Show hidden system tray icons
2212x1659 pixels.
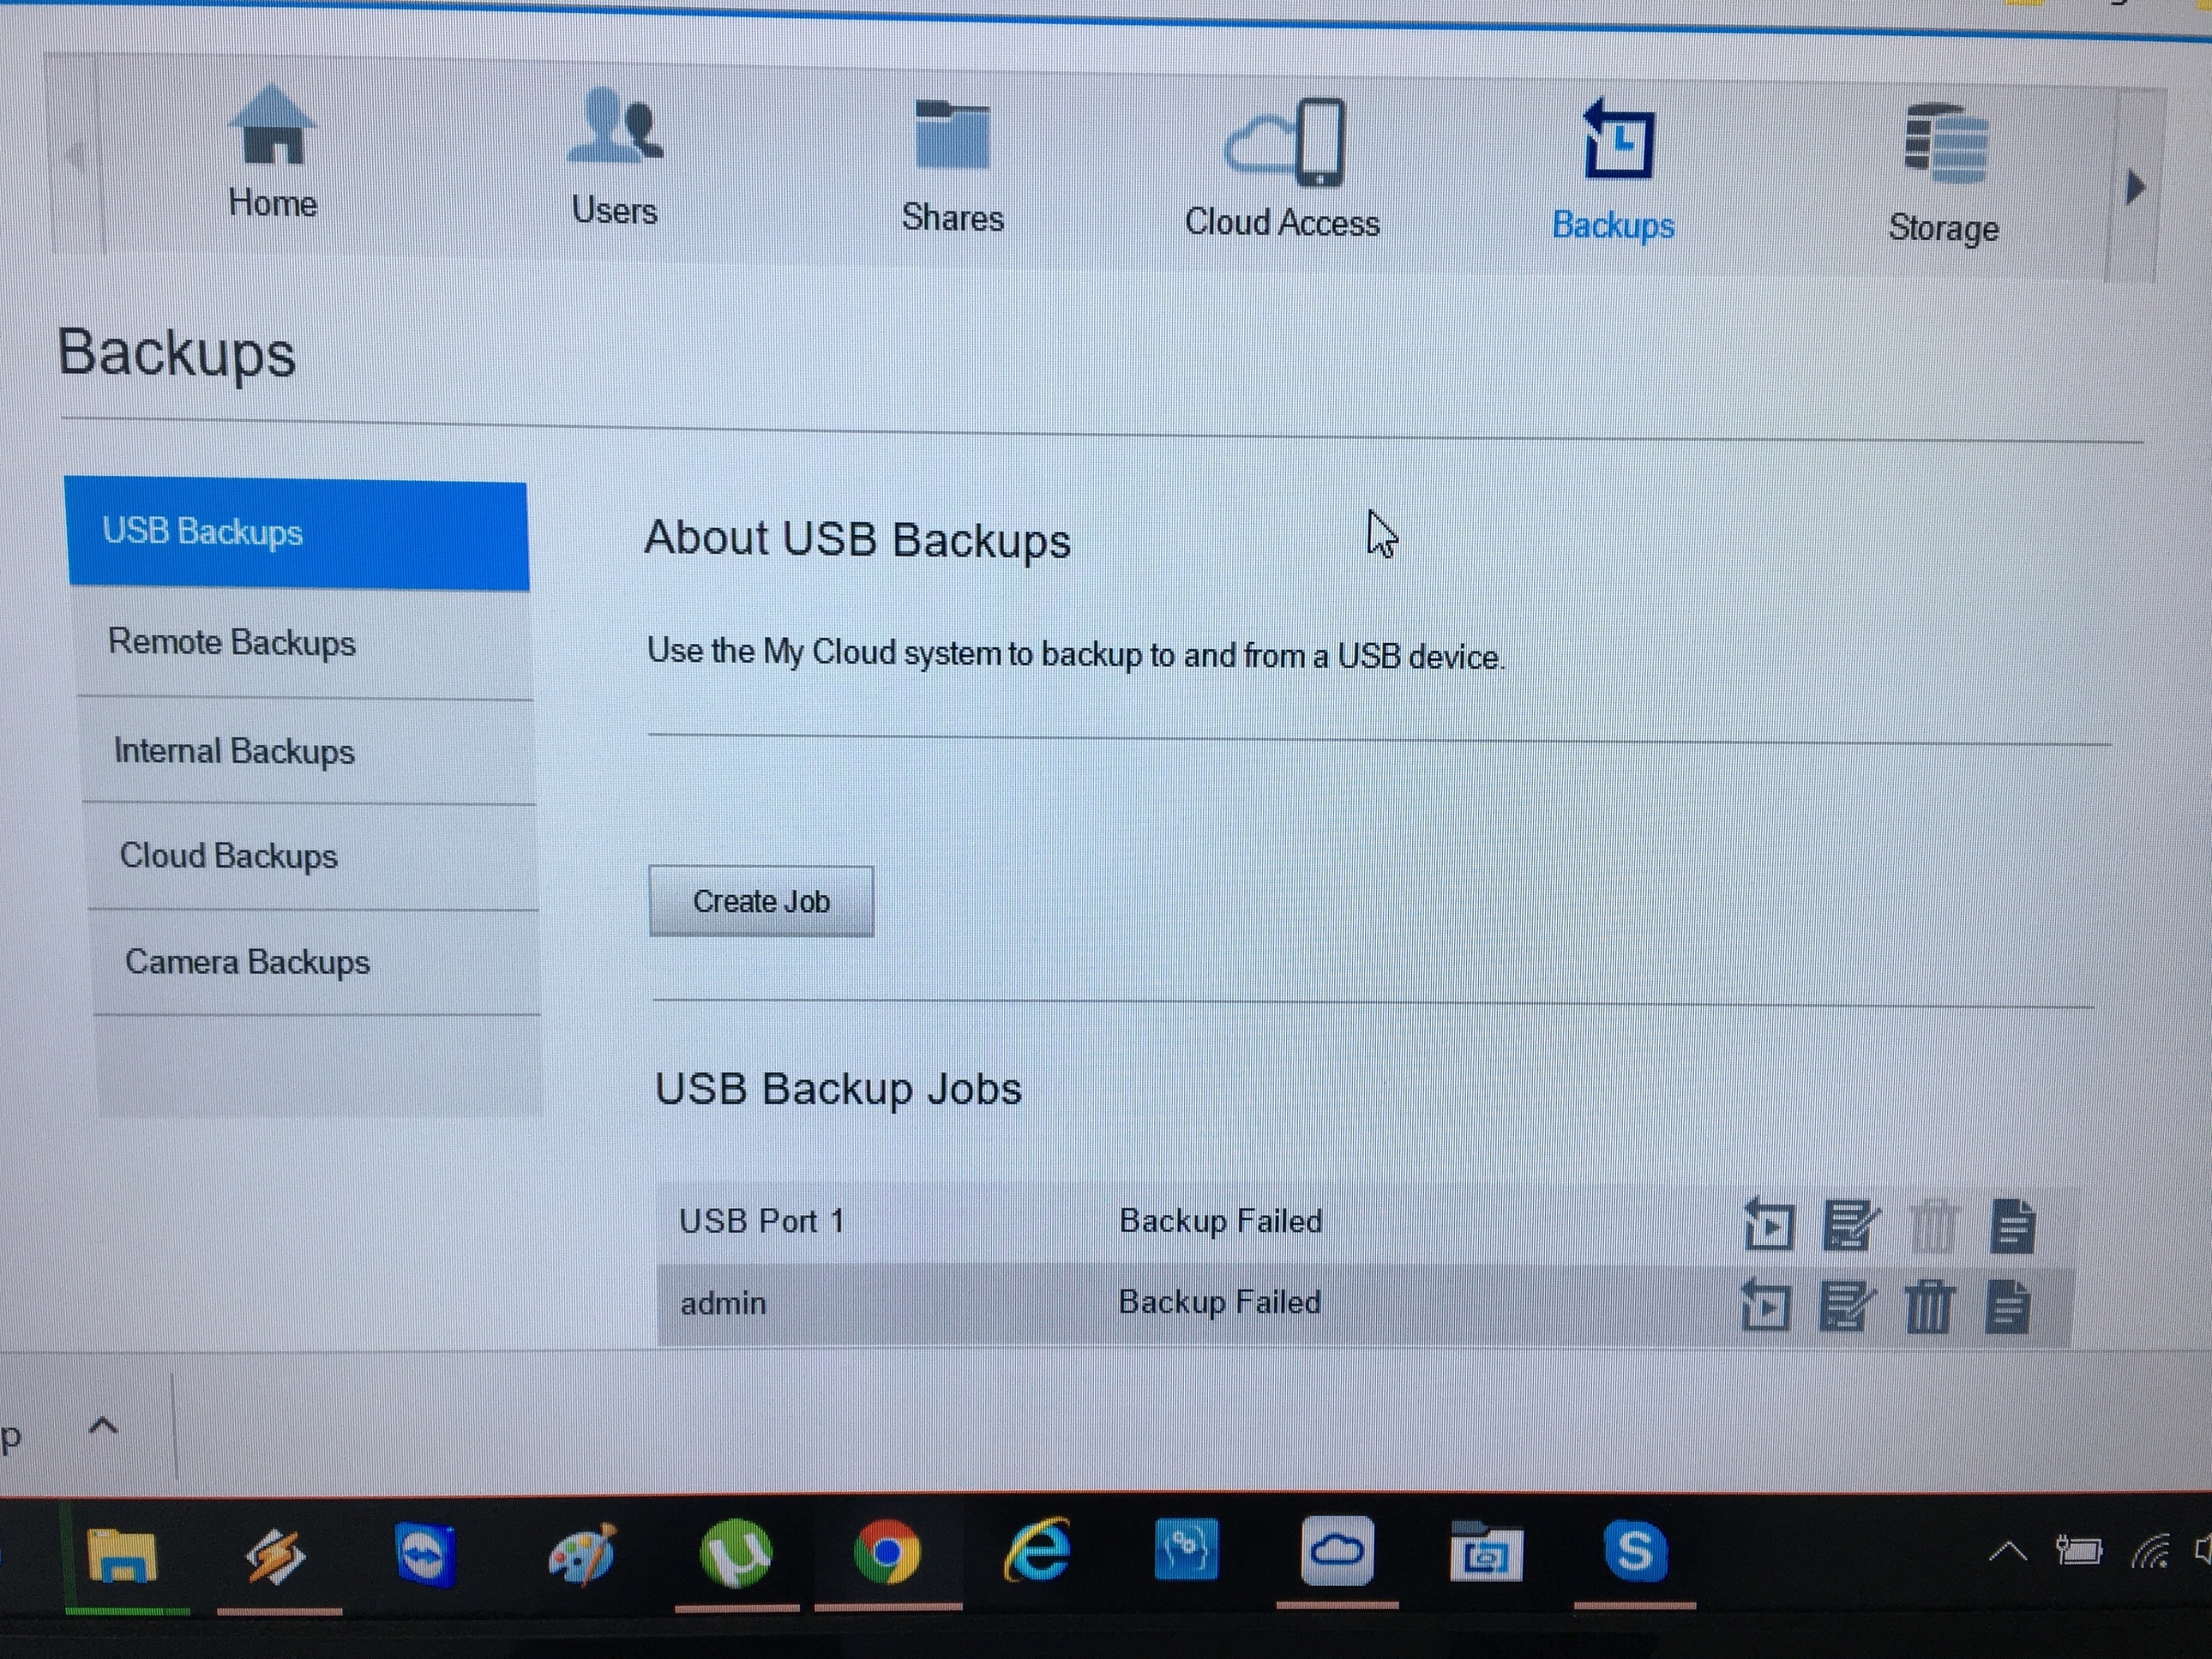[2007, 1552]
